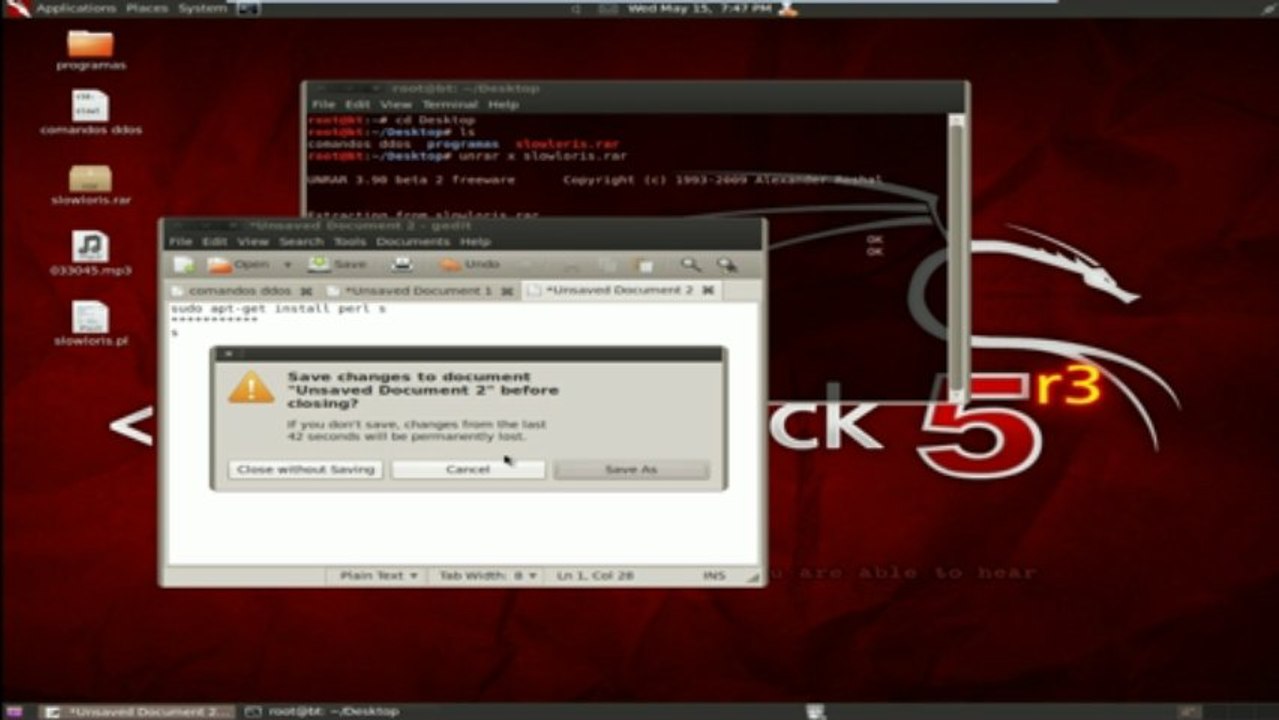Viewport: 1279px width, 720px height.
Task: Open the gedit Tools menu
Action: pyautogui.click(x=350, y=241)
